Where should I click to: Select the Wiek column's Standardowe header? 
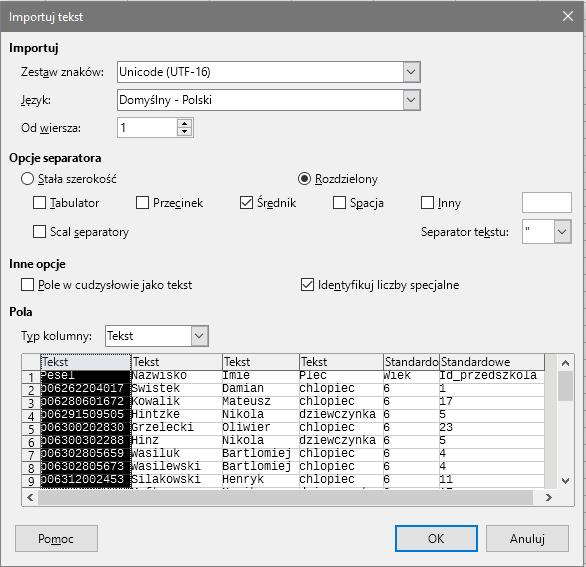coord(411,362)
